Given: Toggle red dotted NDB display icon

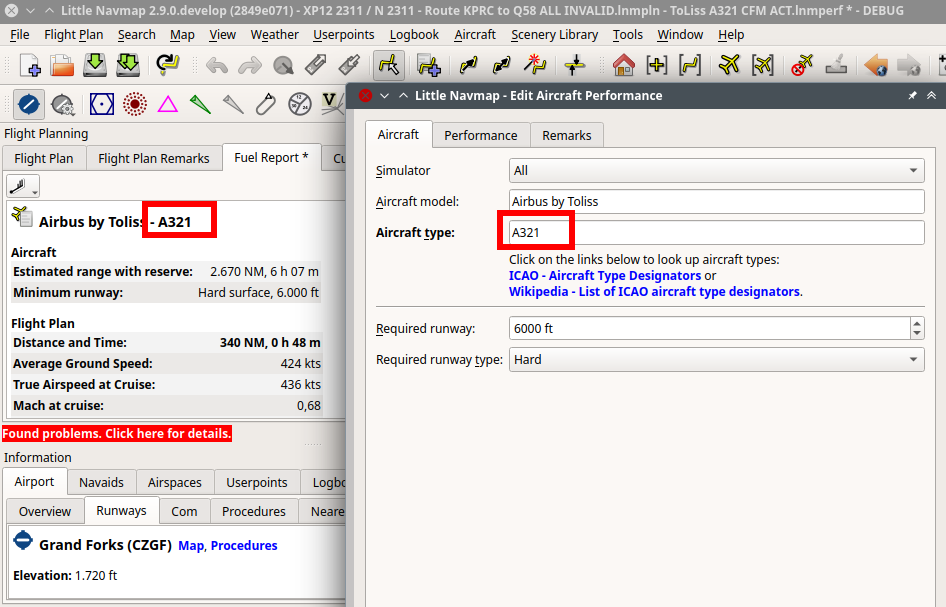Looking at the screenshot, I should pos(135,104).
